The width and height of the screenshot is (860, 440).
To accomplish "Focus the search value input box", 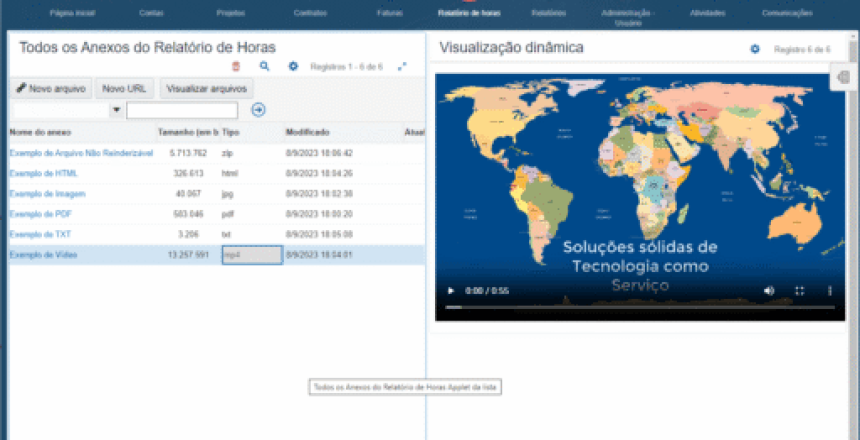I will tap(182, 110).
